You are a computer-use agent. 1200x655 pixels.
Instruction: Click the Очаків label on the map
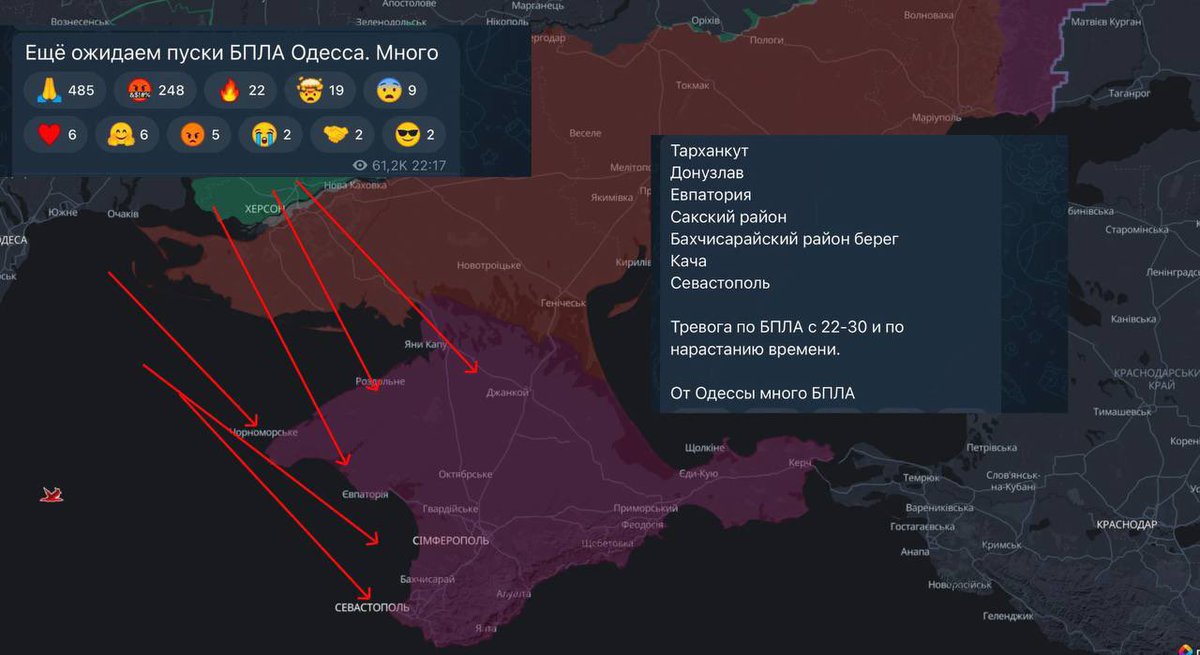(123, 213)
